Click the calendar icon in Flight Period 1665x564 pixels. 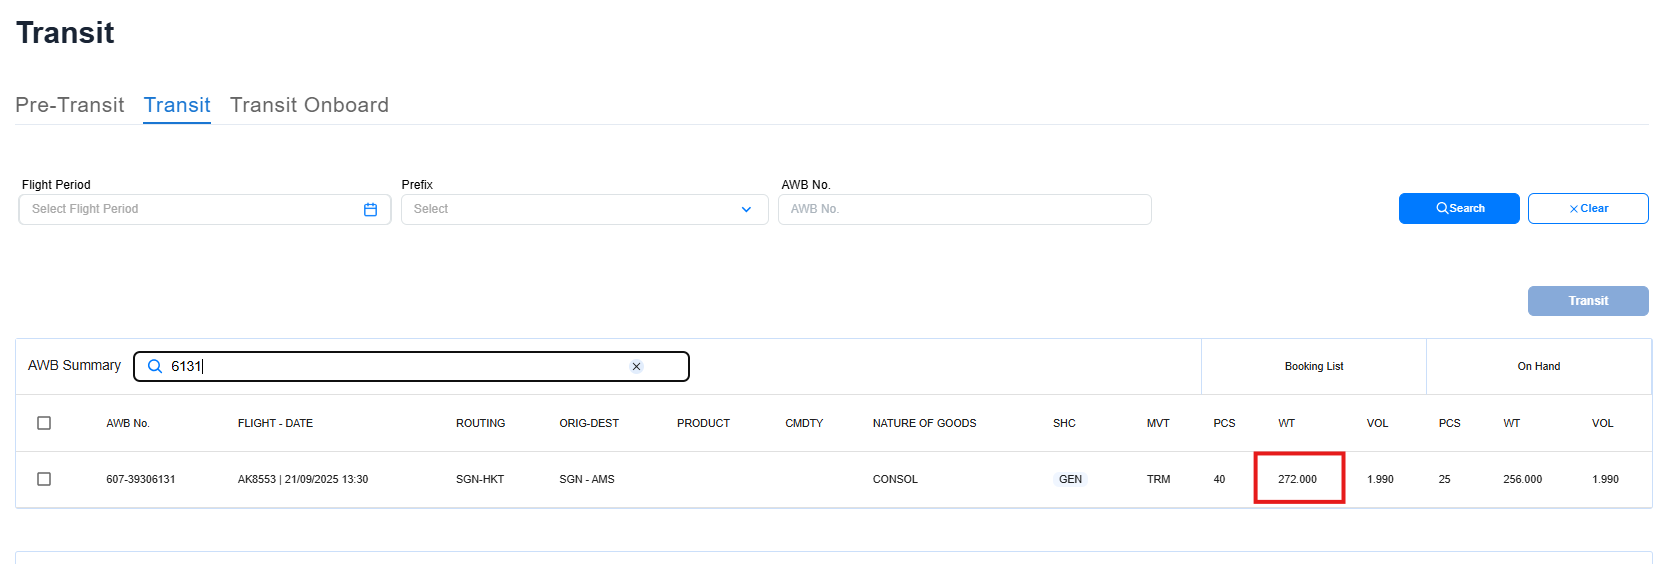(x=370, y=209)
